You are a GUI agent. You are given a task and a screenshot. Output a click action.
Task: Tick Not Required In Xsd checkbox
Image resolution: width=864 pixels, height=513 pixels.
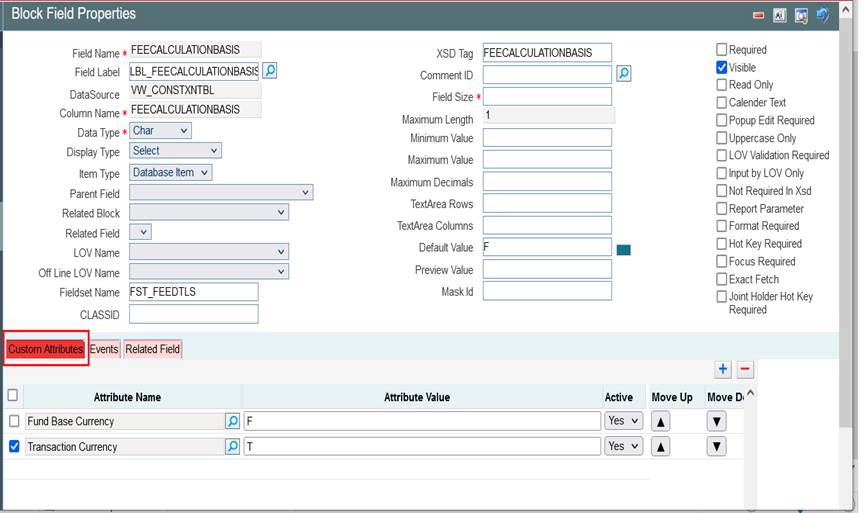[721, 191]
